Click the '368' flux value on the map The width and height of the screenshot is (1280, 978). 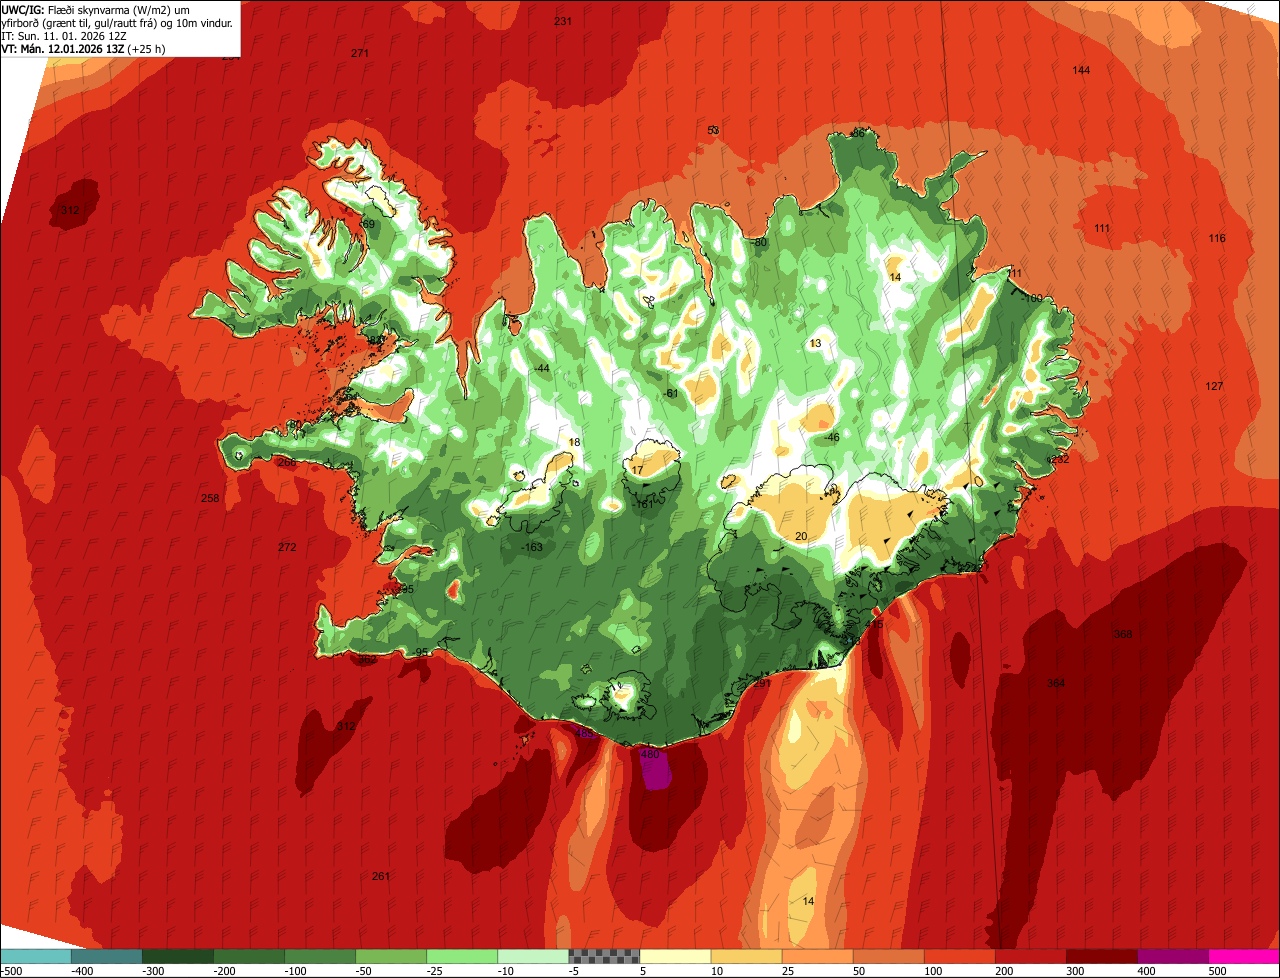pos(1123,634)
